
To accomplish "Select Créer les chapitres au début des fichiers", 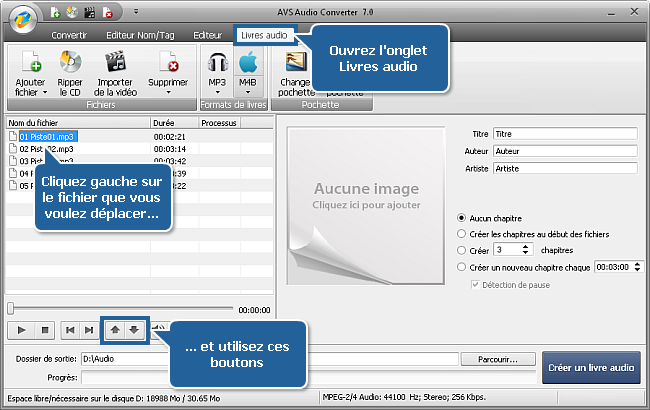I will [x=461, y=234].
